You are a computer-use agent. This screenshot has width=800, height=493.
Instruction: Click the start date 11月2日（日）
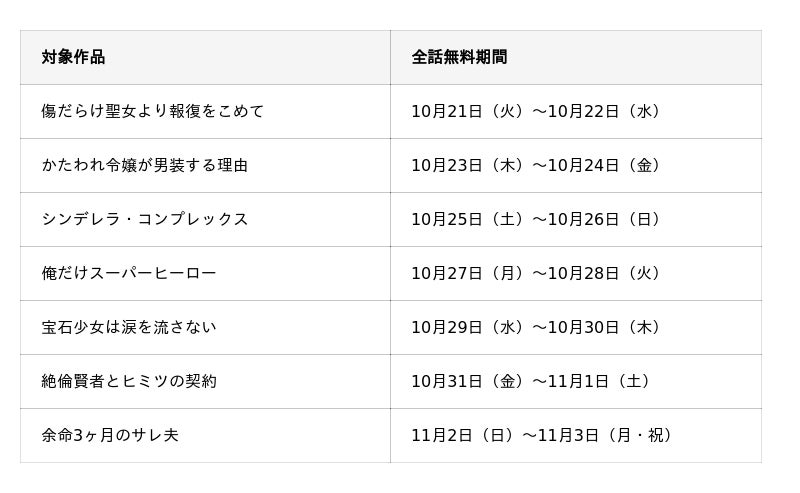465,435
